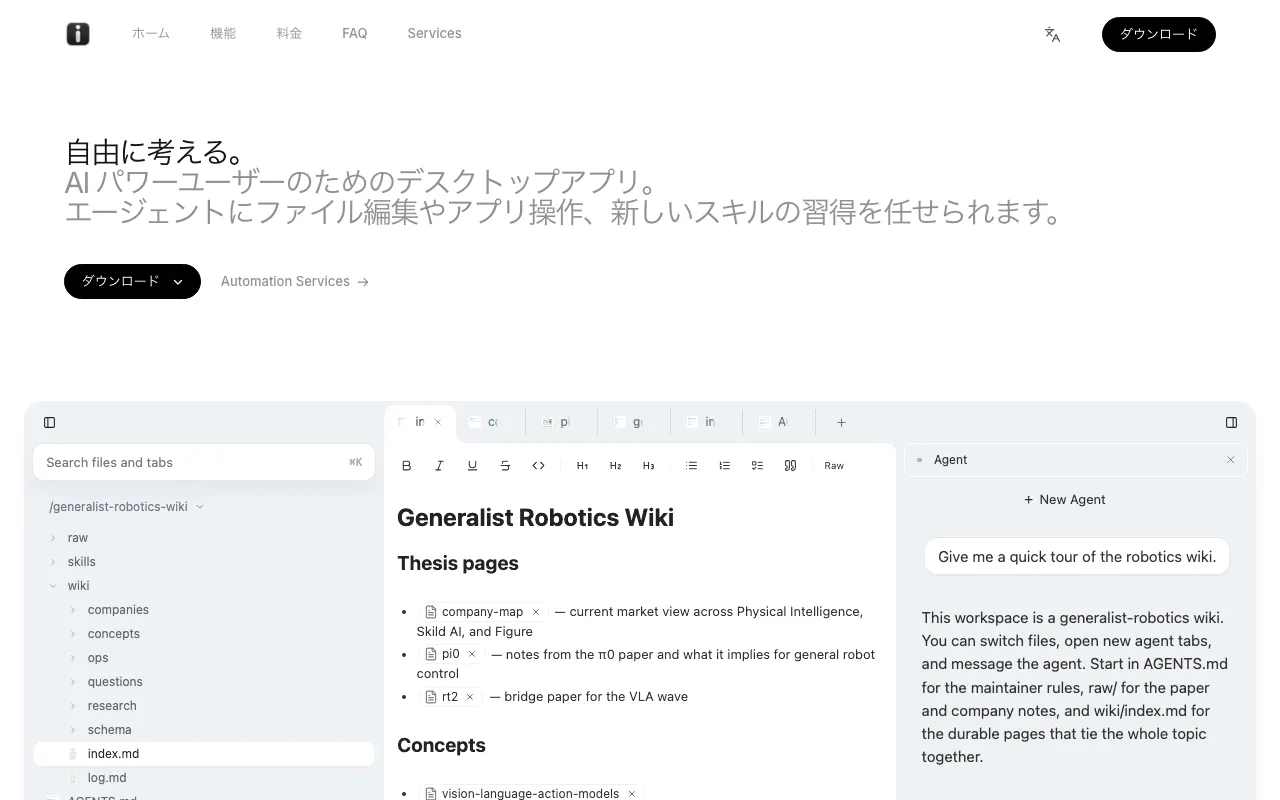Go to 料金 in the navigation
The width and height of the screenshot is (1280, 800).
pos(289,34)
